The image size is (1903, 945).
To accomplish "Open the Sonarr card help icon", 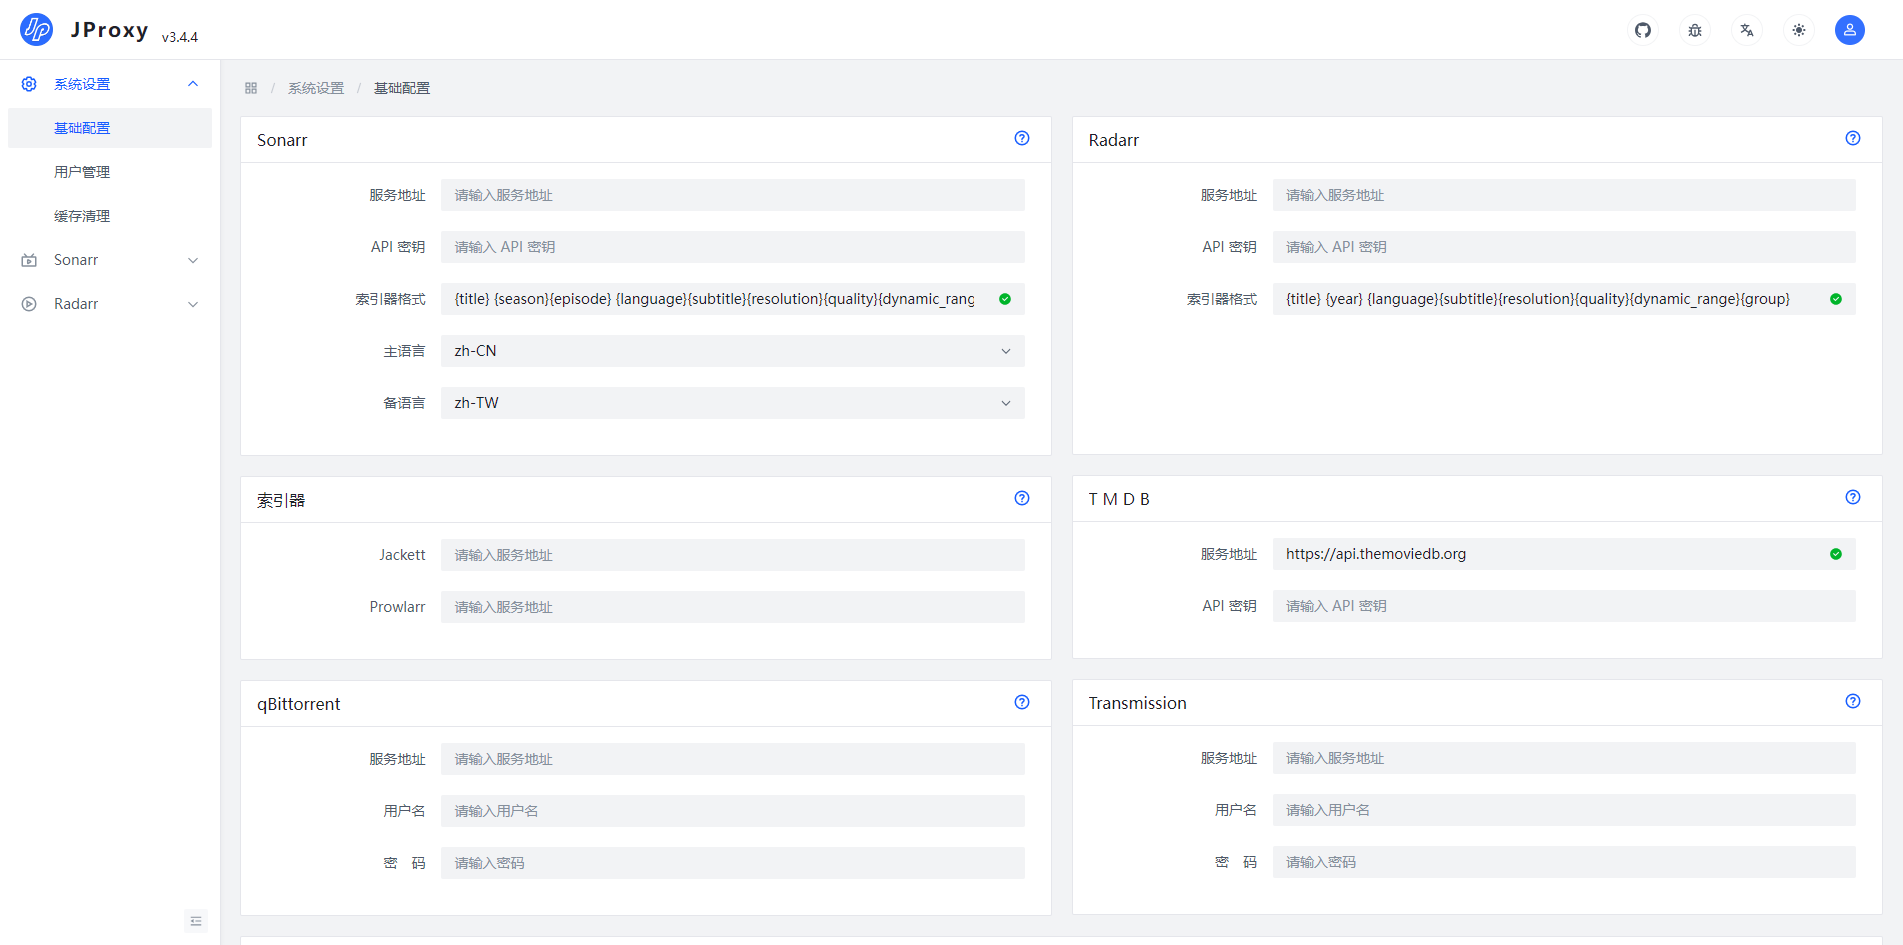I will click(x=1022, y=138).
